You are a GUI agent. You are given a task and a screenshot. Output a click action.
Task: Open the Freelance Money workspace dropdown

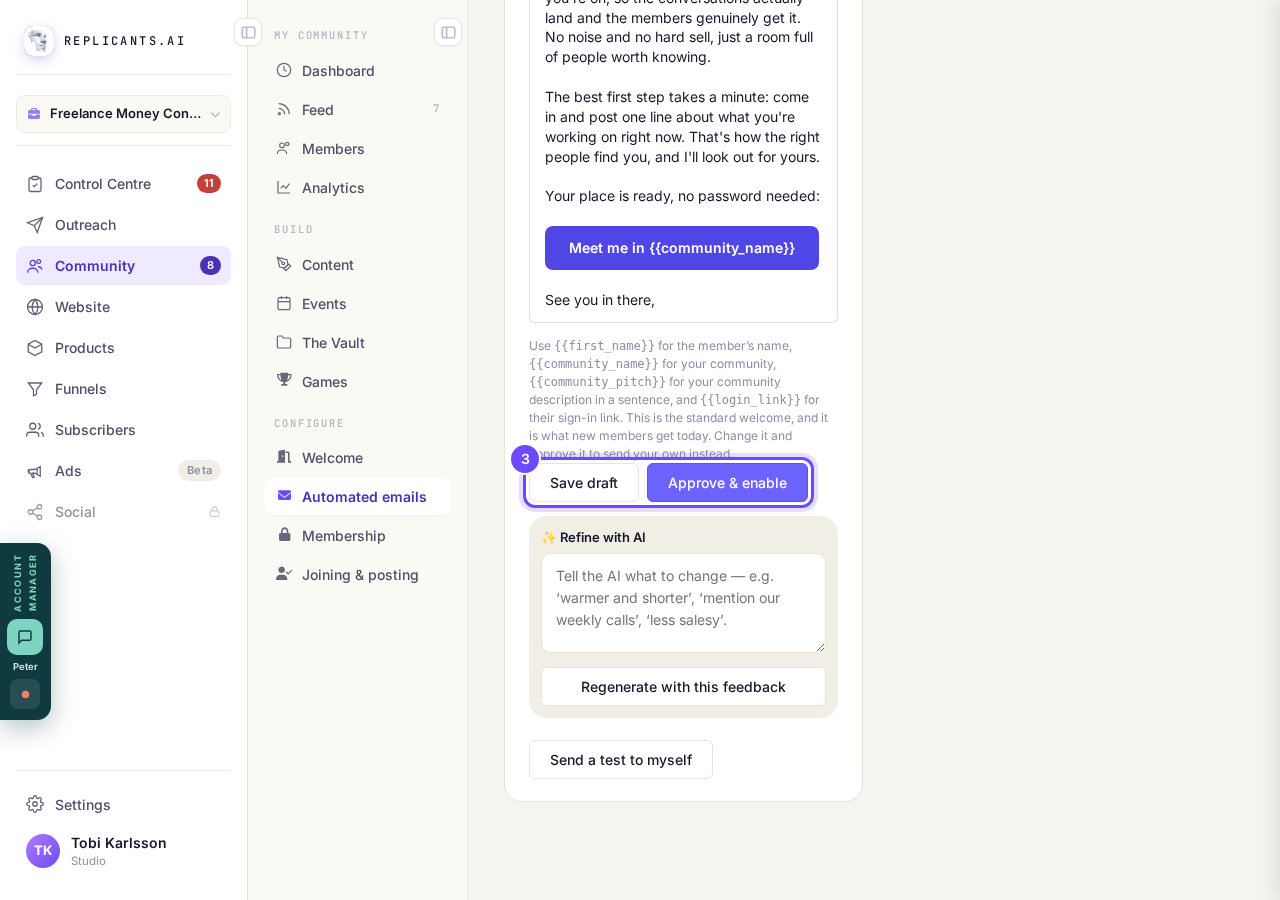coord(123,114)
